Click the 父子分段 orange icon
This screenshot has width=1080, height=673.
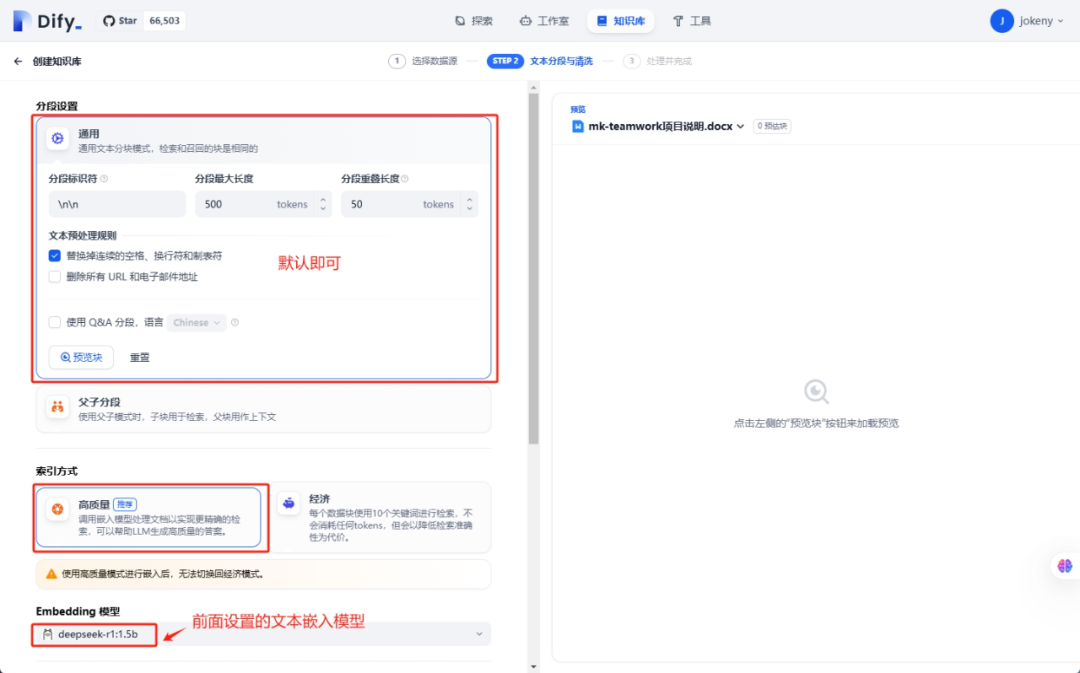tap(58, 406)
